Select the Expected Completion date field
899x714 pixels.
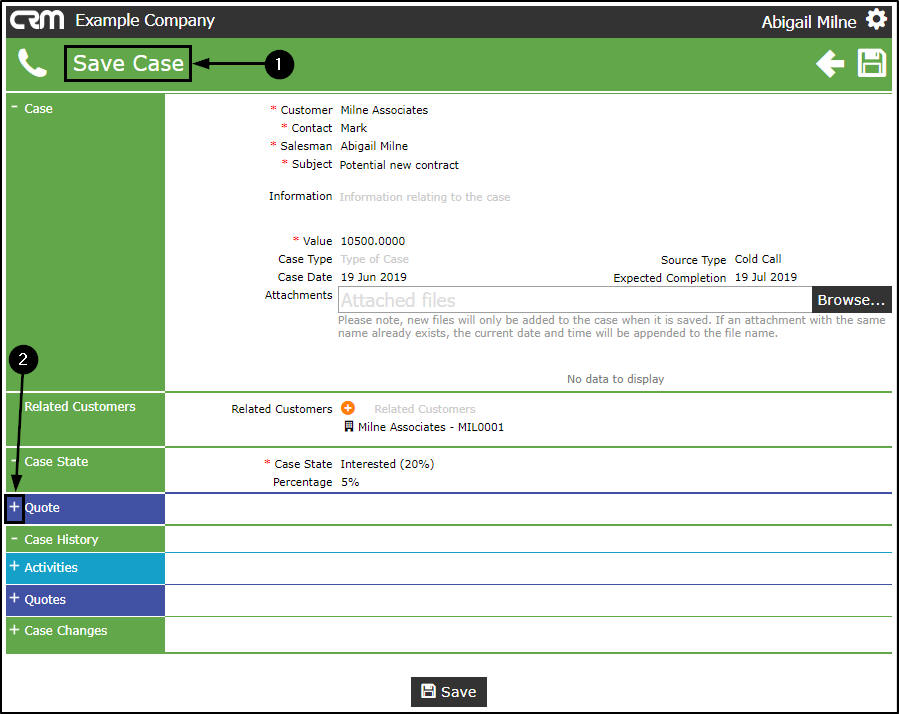coord(765,278)
